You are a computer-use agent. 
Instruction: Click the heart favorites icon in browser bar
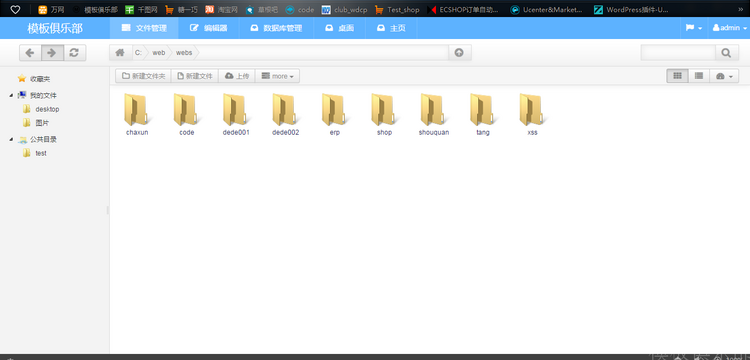point(15,9)
